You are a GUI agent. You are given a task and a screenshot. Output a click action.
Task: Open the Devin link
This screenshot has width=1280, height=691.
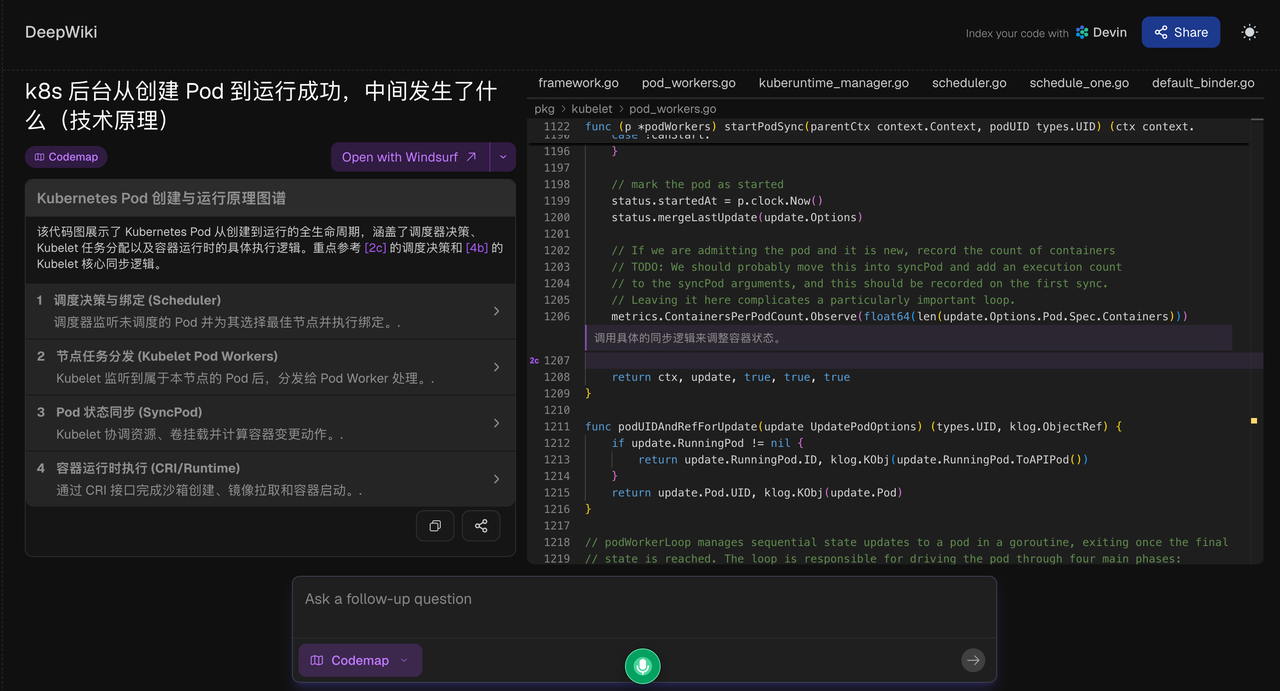pos(1101,32)
